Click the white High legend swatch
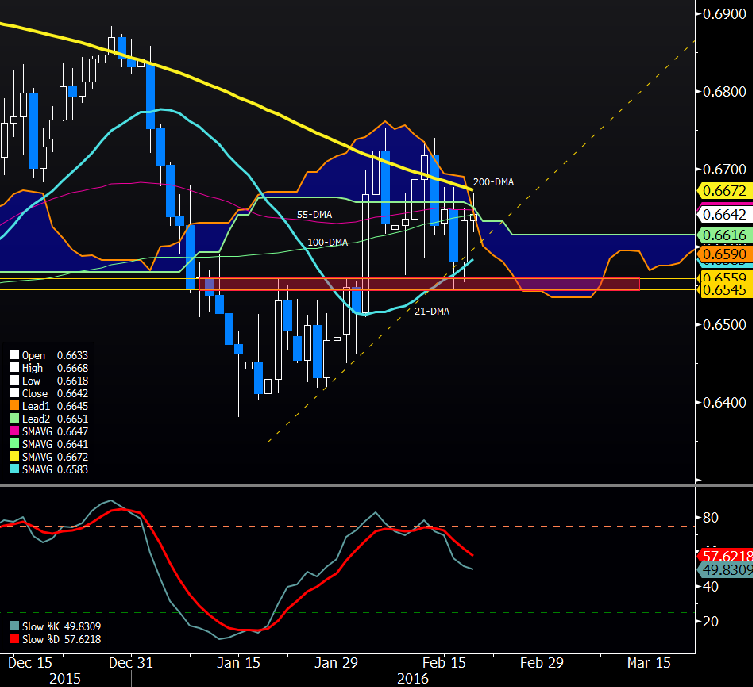Image resolution: width=753 pixels, height=687 pixels. coord(14,368)
